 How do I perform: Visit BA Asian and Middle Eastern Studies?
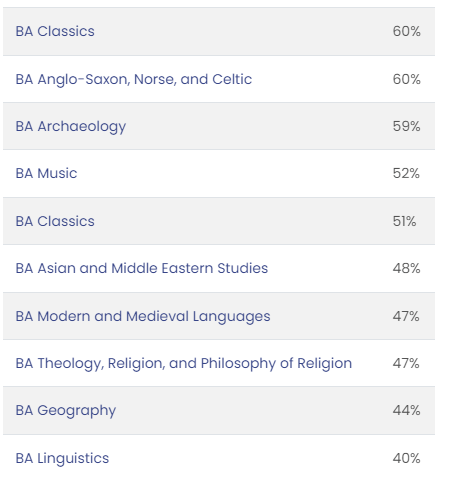142,268
